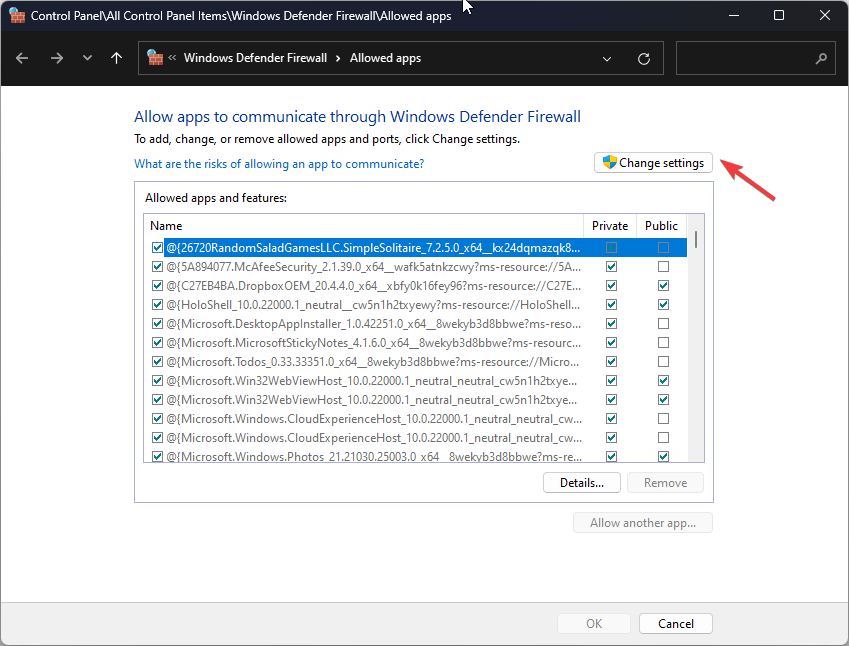Go back with the left arrow
The image size is (849, 646).
pos(22,58)
